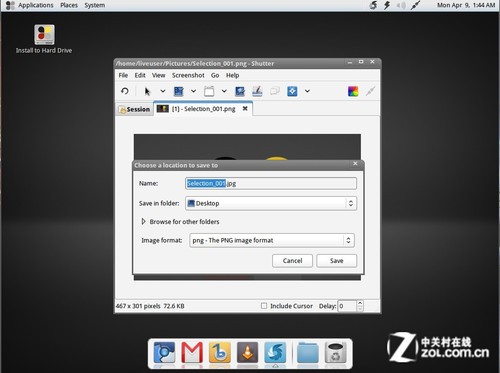This screenshot has width=500, height=373.
Task: Expand Browse for other folders
Action: (x=180, y=222)
